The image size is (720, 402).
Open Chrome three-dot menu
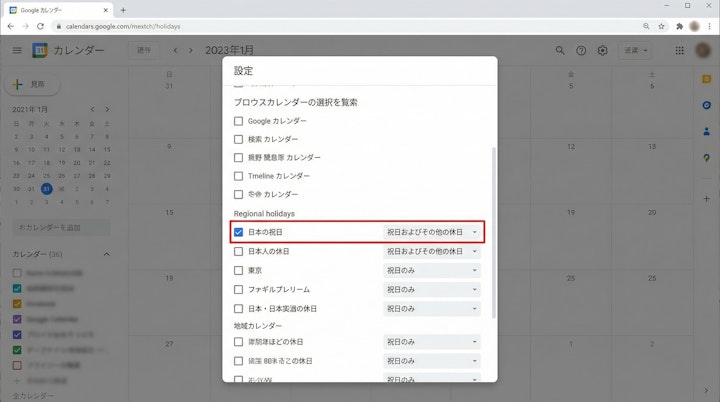click(x=709, y=26)
